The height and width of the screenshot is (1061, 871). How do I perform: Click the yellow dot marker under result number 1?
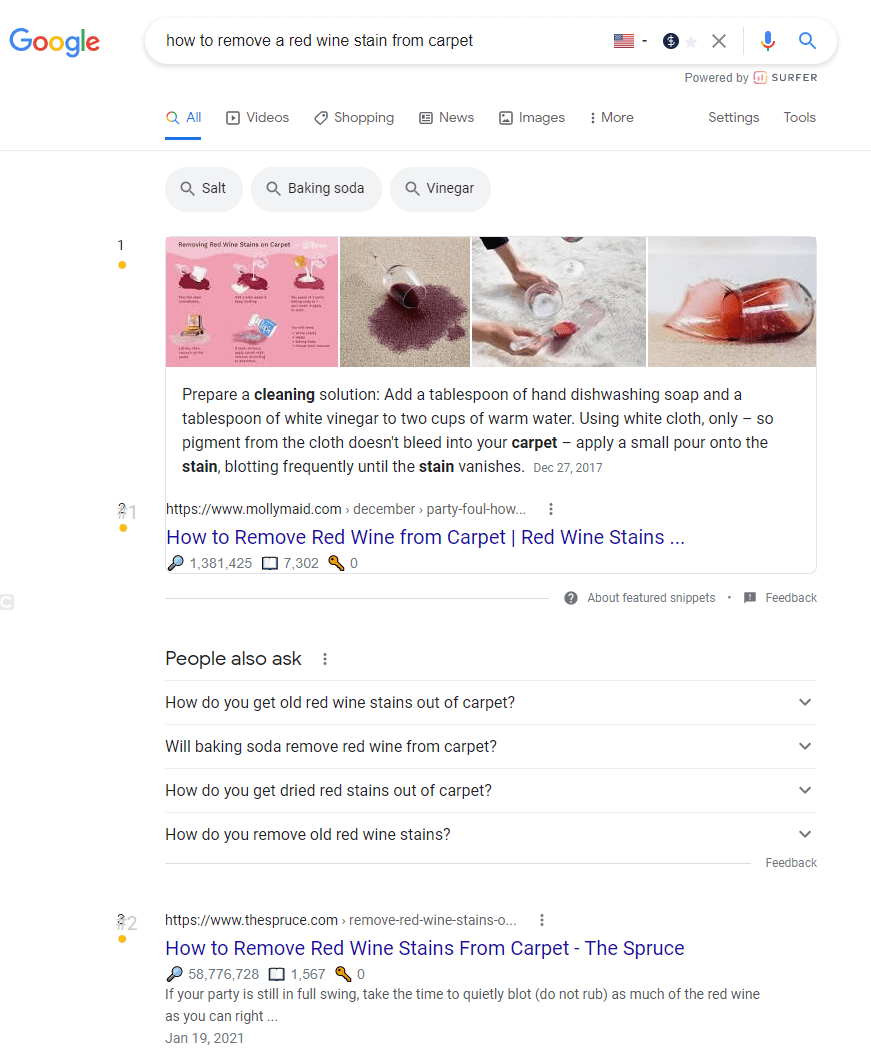pos(121,264)
